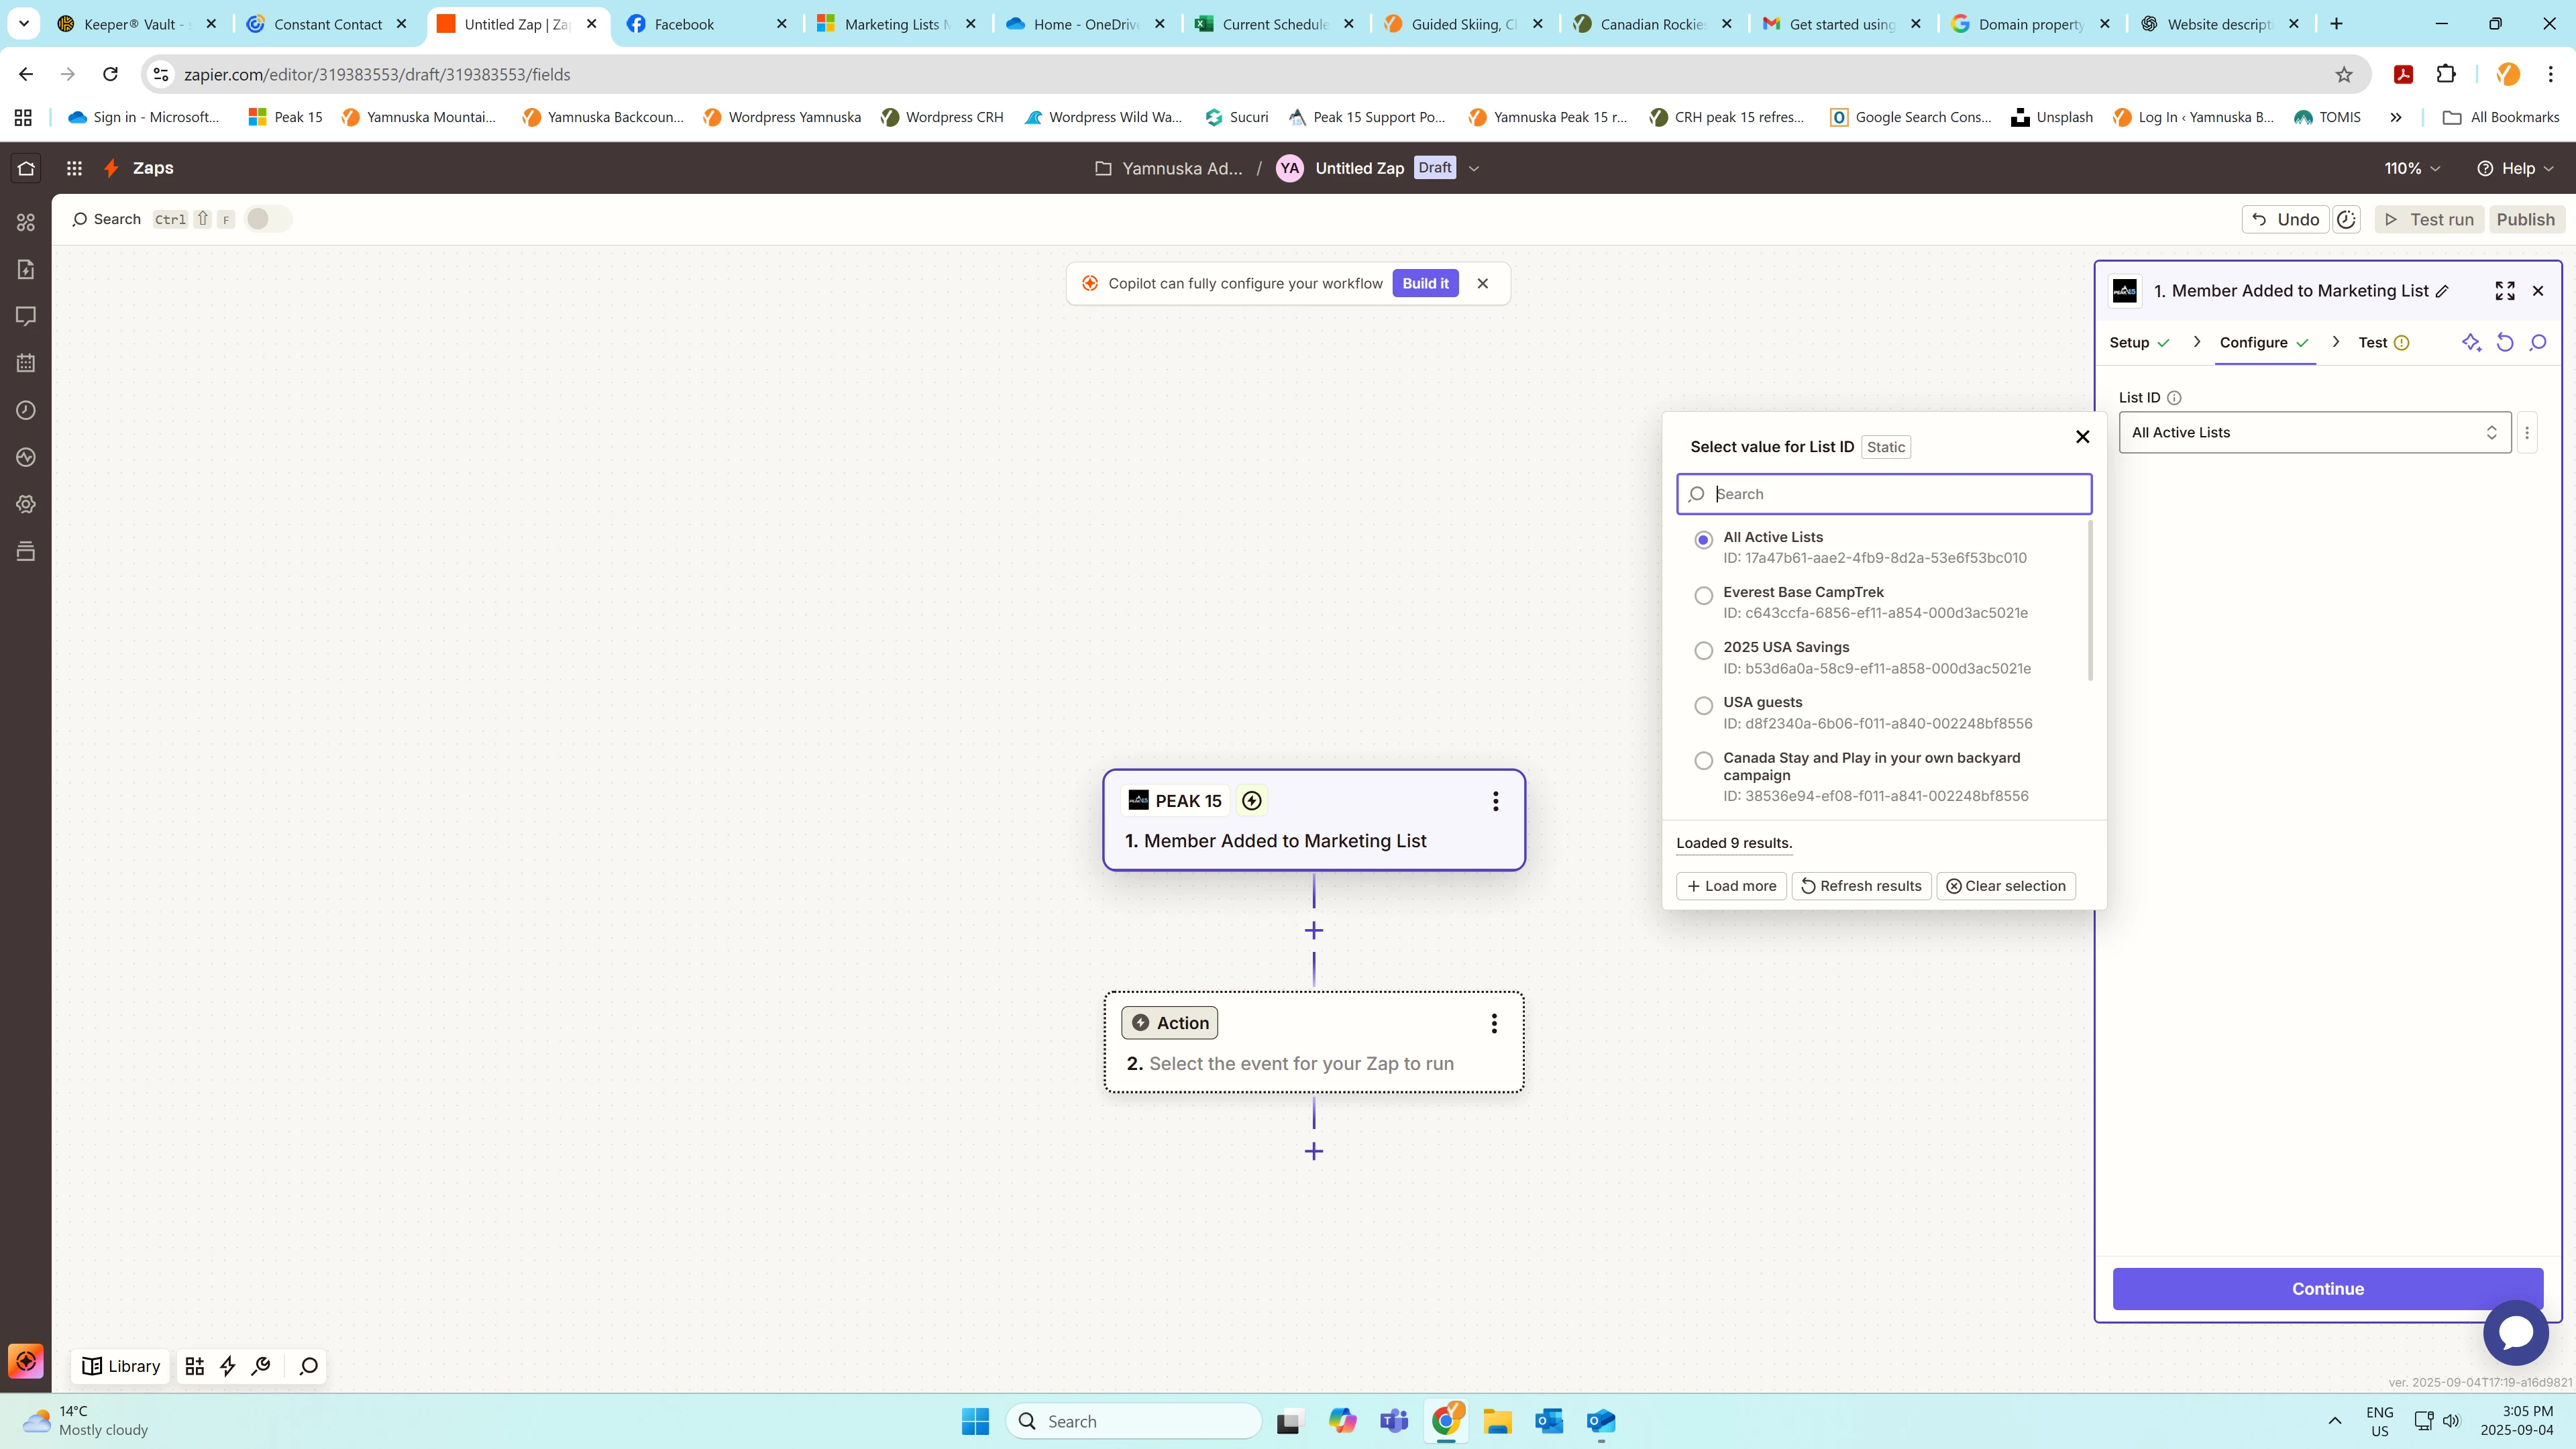The width and height of the screenshot is (2576, 1449).
Task: Dismiss Copilot banner
Action: (x=1483, y=283)
